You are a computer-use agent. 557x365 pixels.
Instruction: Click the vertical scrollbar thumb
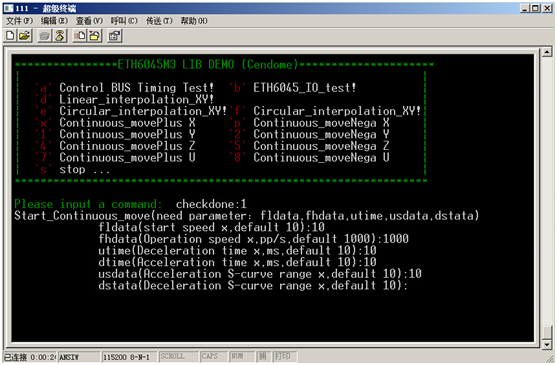(x=547, y=332)
